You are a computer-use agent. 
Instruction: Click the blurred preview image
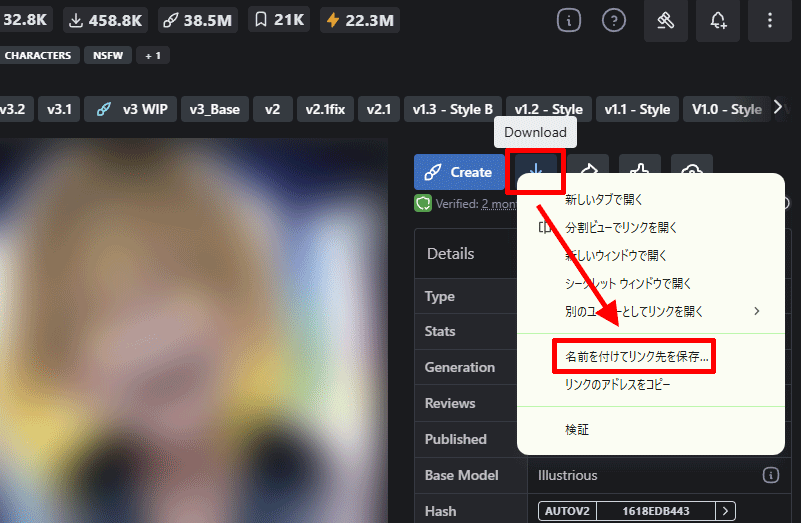(193, 330)
